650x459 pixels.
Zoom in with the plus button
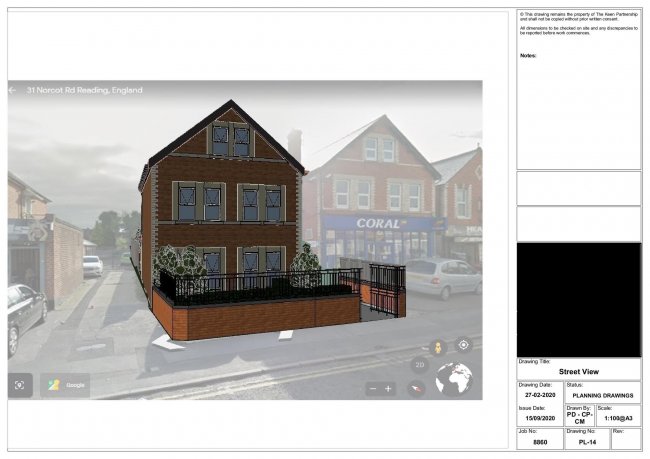[389, 388]
